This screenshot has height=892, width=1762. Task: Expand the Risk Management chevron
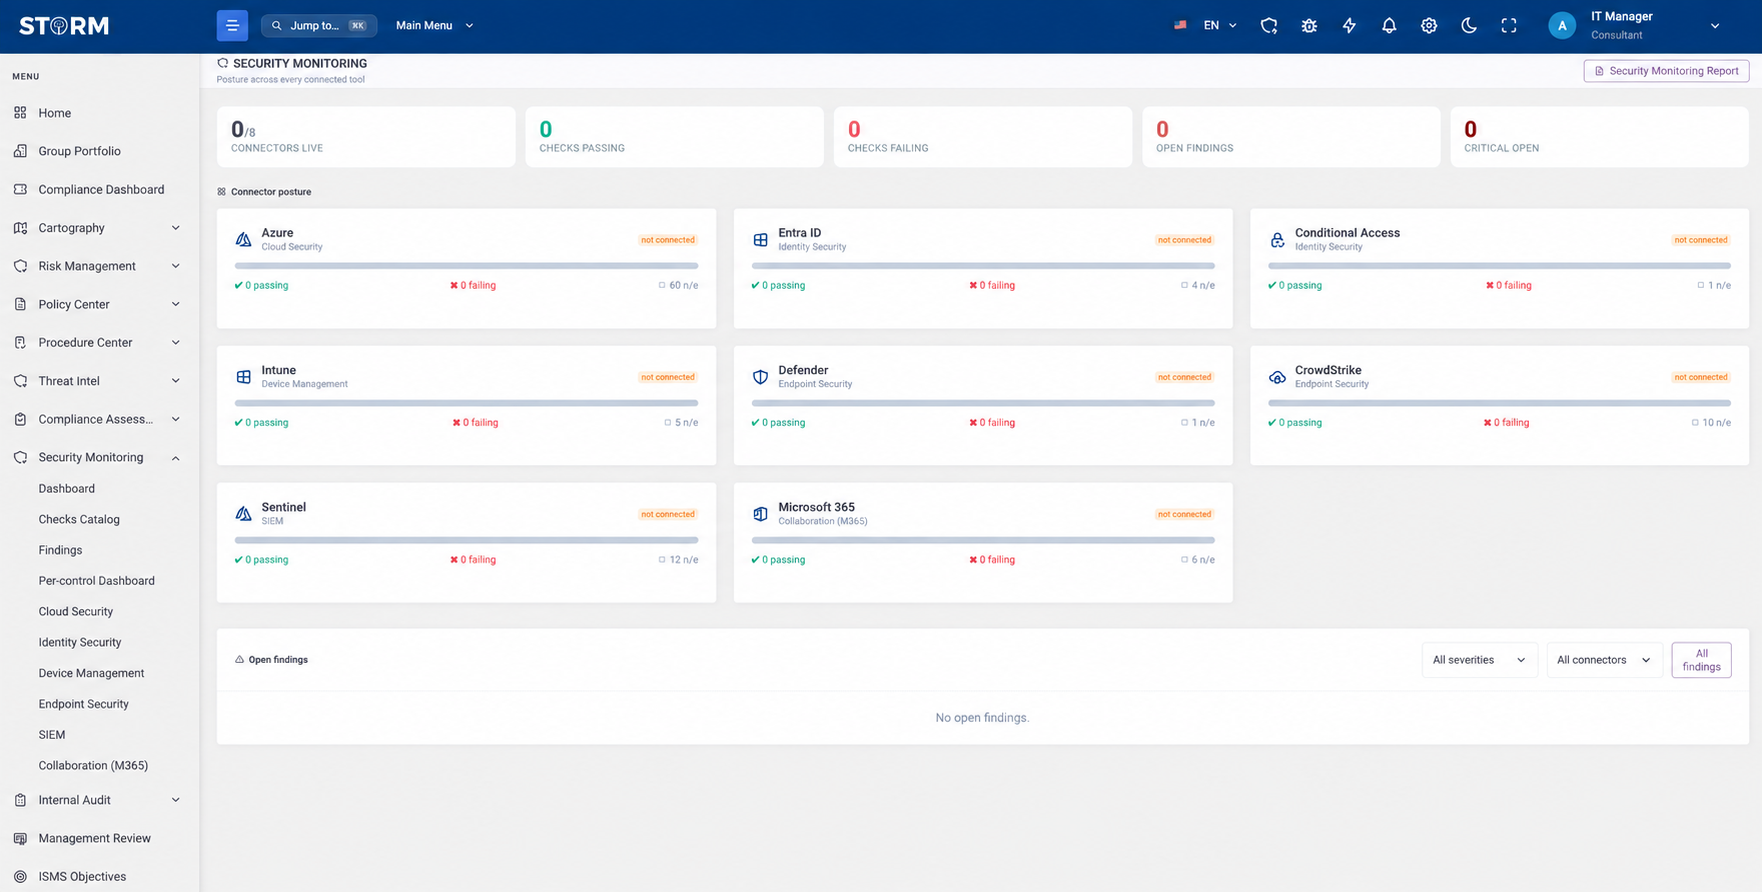[x=176, y=266]
